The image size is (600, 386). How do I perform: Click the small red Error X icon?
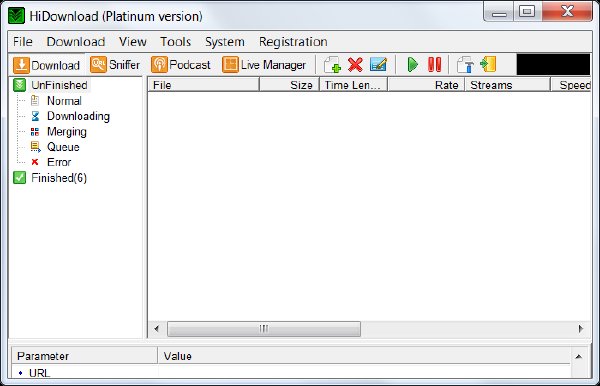point(35,162)
